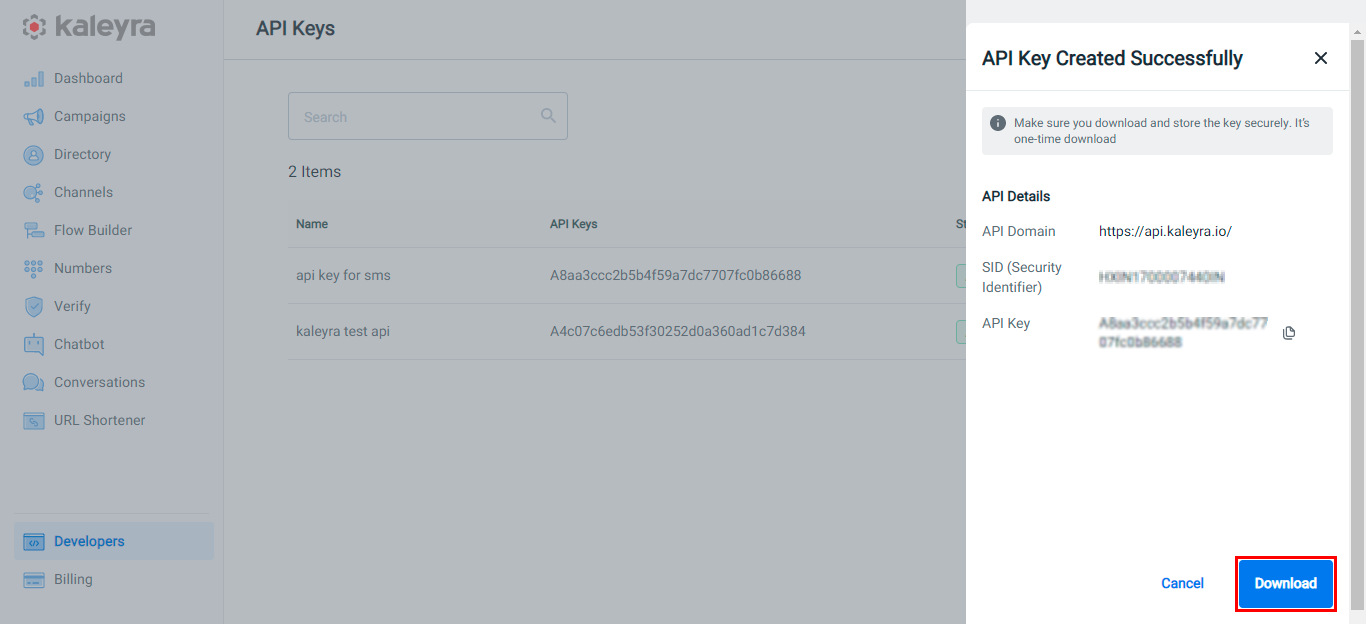Click the API Details heading
The image size is (1366, 624).
[1016, 196]
